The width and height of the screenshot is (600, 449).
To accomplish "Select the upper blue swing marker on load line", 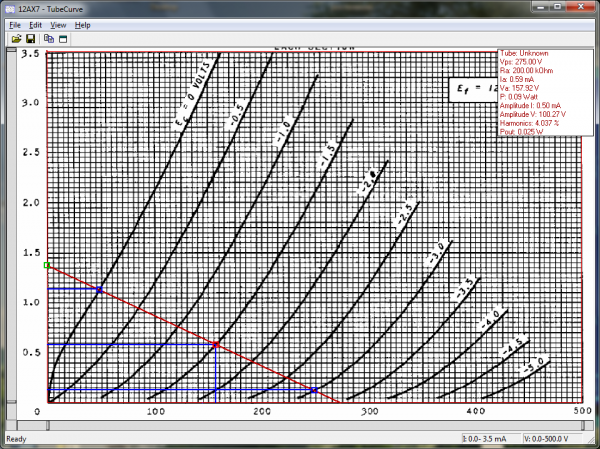I will (x=98, y=289).
